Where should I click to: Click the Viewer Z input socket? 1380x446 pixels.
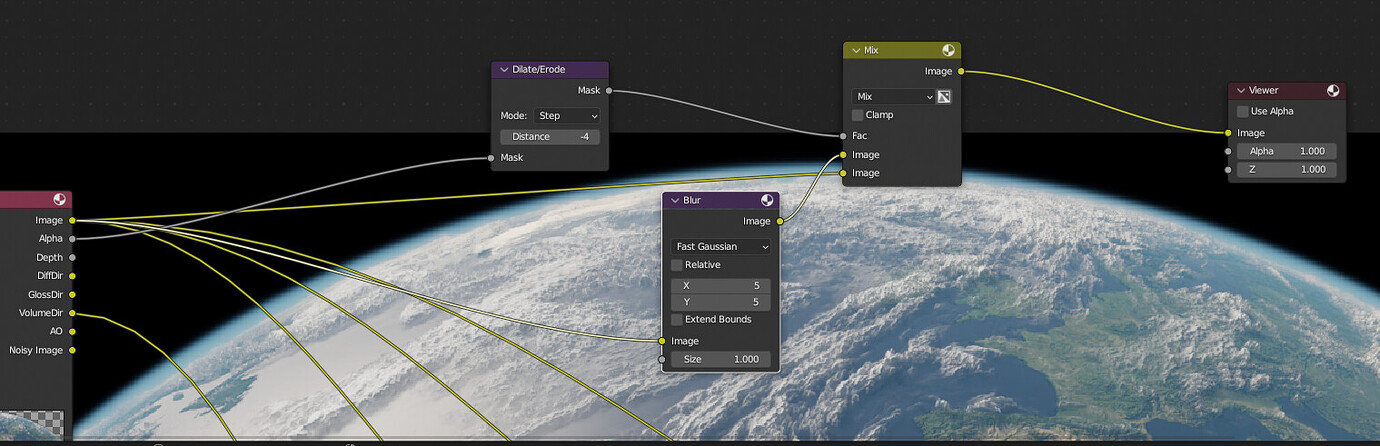(x=1228, y=169)
